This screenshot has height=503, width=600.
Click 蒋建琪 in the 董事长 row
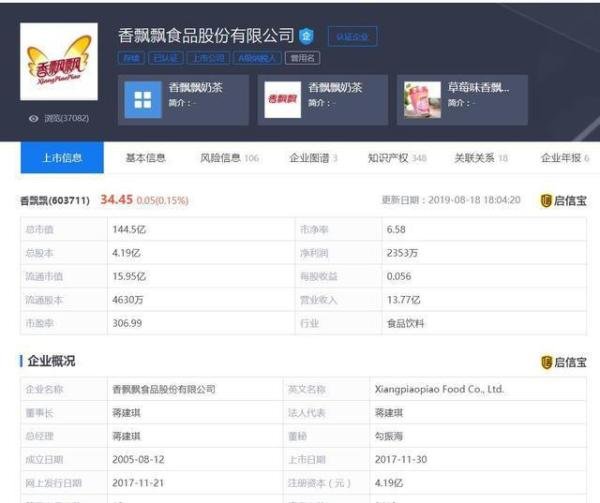pyautogui.click(x=126, y=413)
